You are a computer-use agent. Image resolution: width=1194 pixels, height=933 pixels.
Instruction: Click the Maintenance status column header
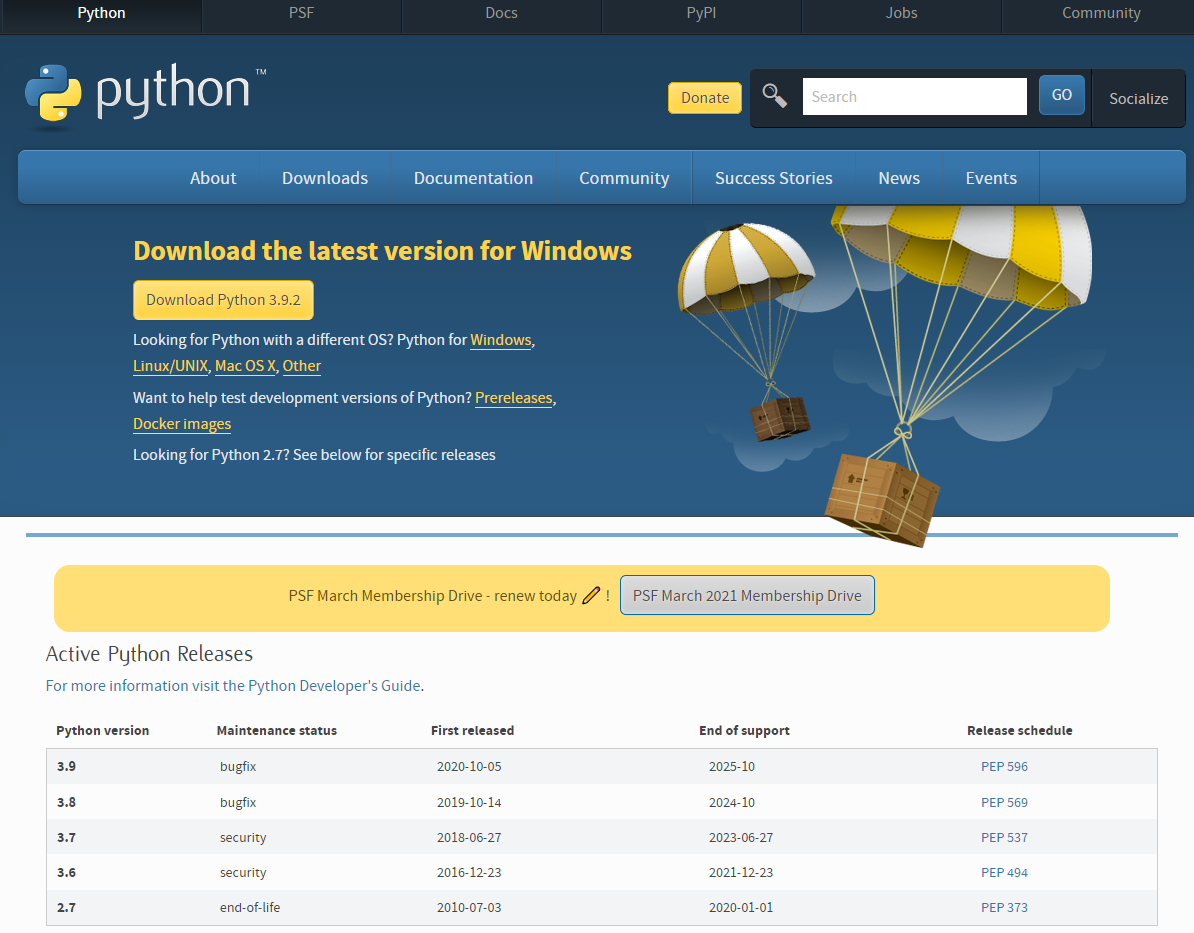point(276,730)
